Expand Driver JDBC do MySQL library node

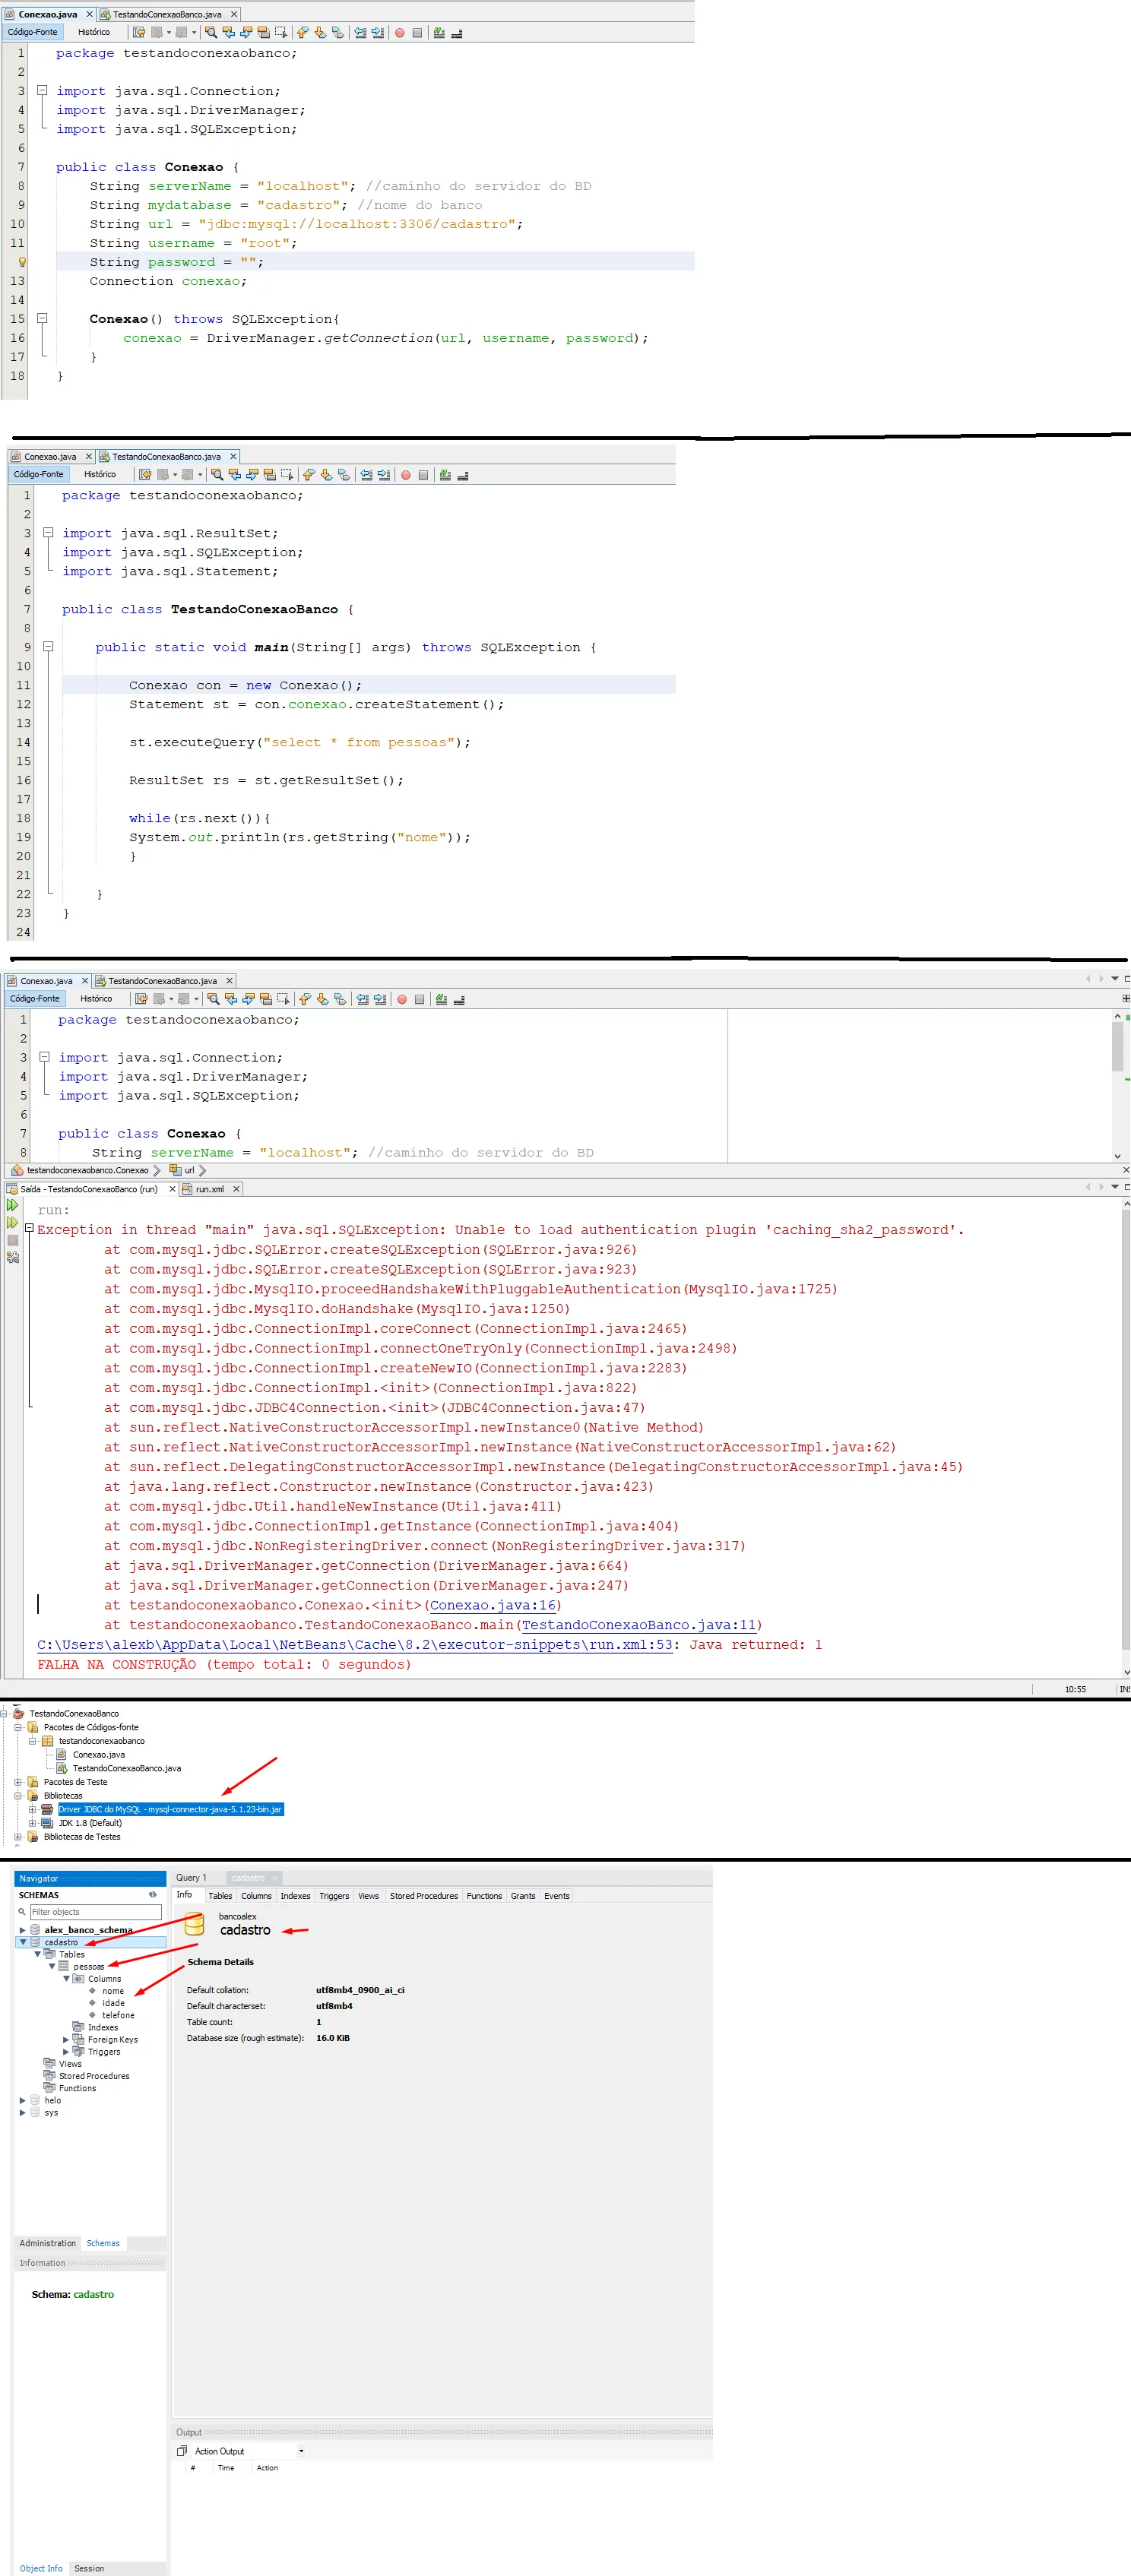pyautogui.click(x=32, y=1809)
